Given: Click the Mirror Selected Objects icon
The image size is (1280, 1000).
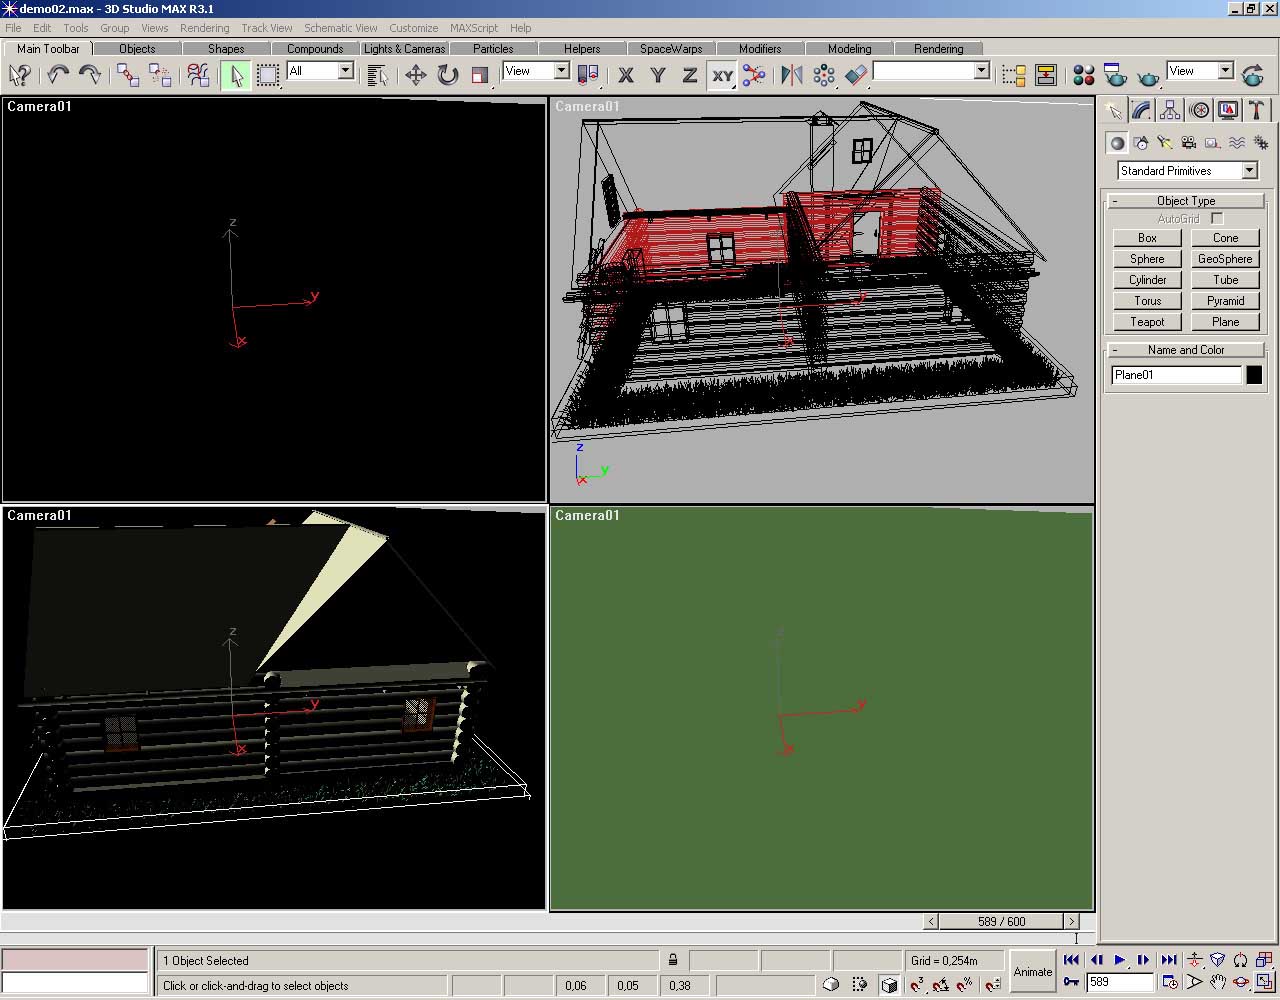Looking at the screenshot, I should click(x=791, y=75).
